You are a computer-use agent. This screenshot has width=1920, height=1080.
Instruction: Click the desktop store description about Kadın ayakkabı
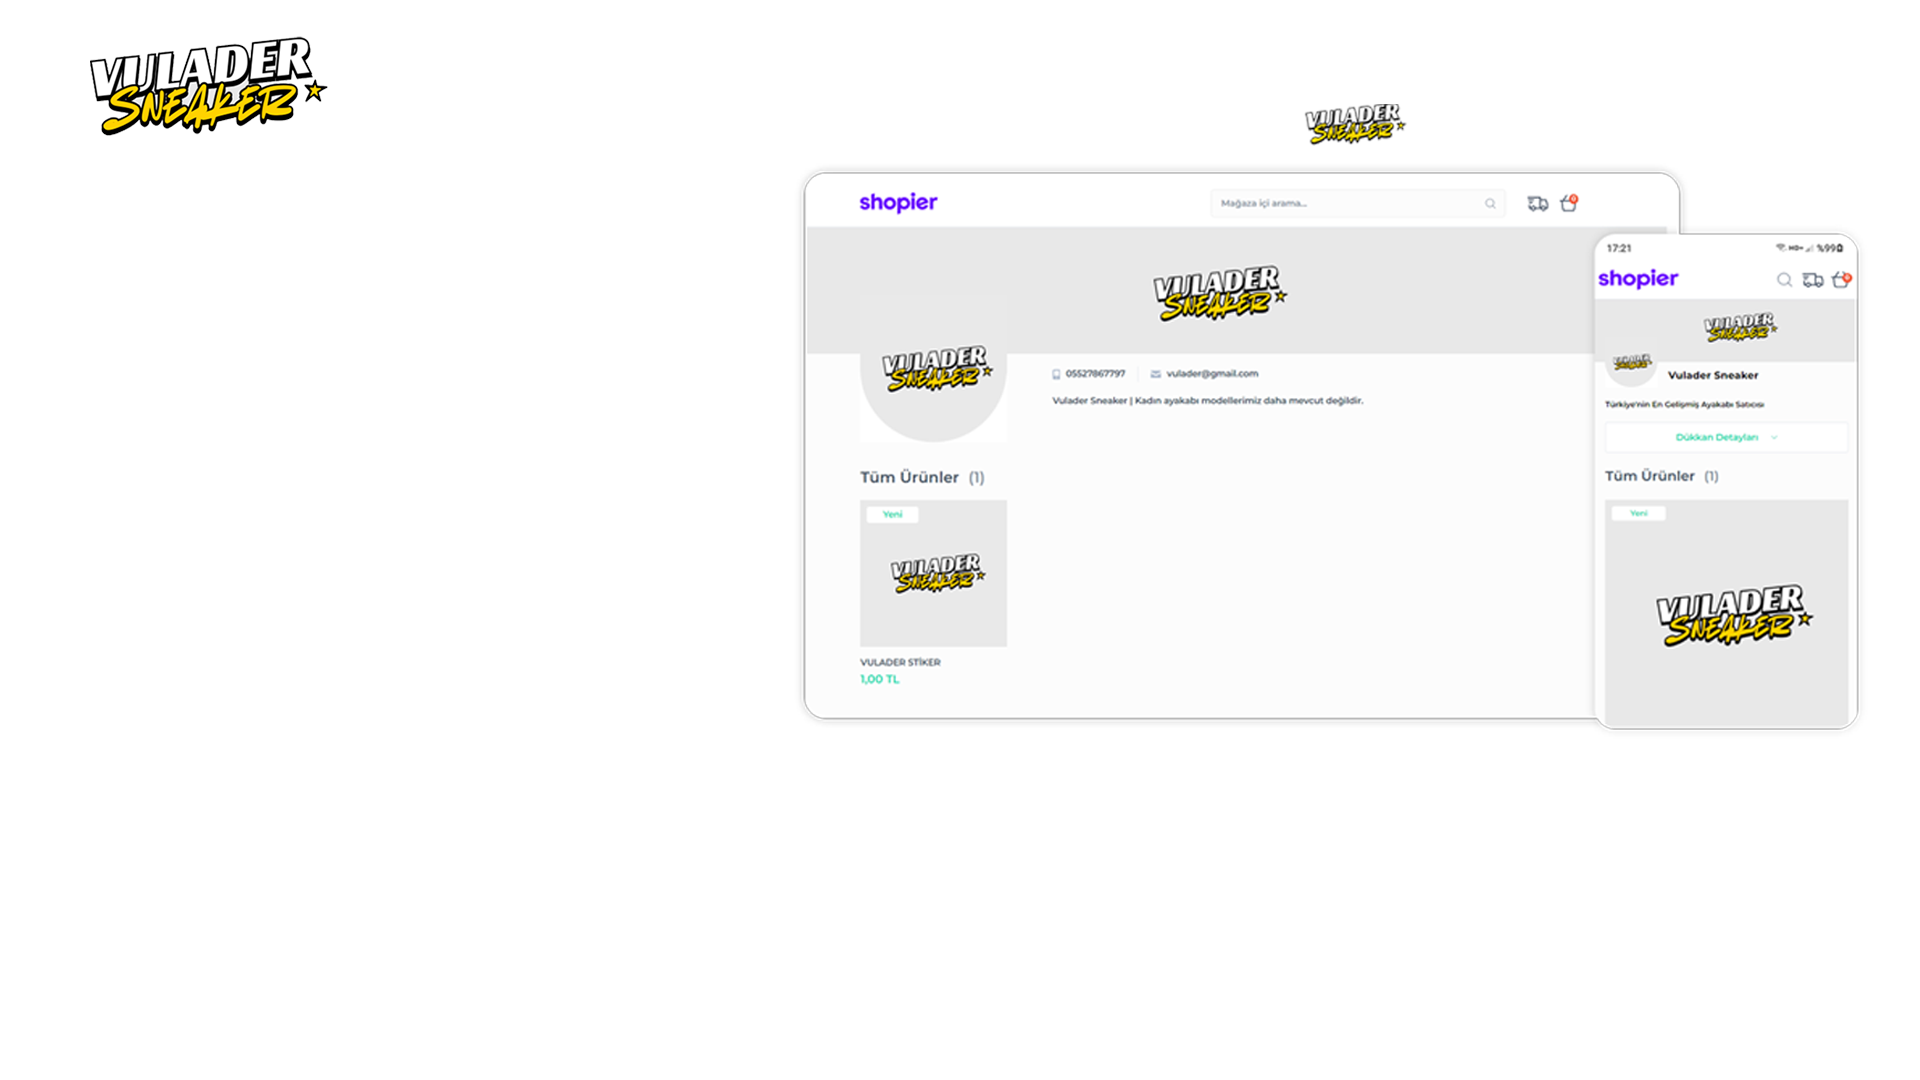tap(1207, 401)
